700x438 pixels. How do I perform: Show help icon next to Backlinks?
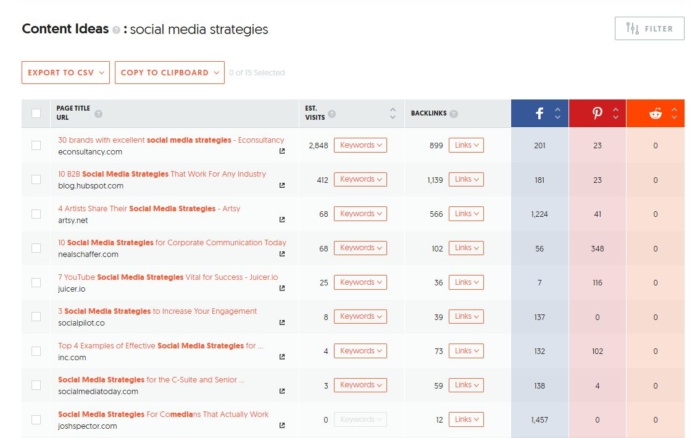point(454,114)
